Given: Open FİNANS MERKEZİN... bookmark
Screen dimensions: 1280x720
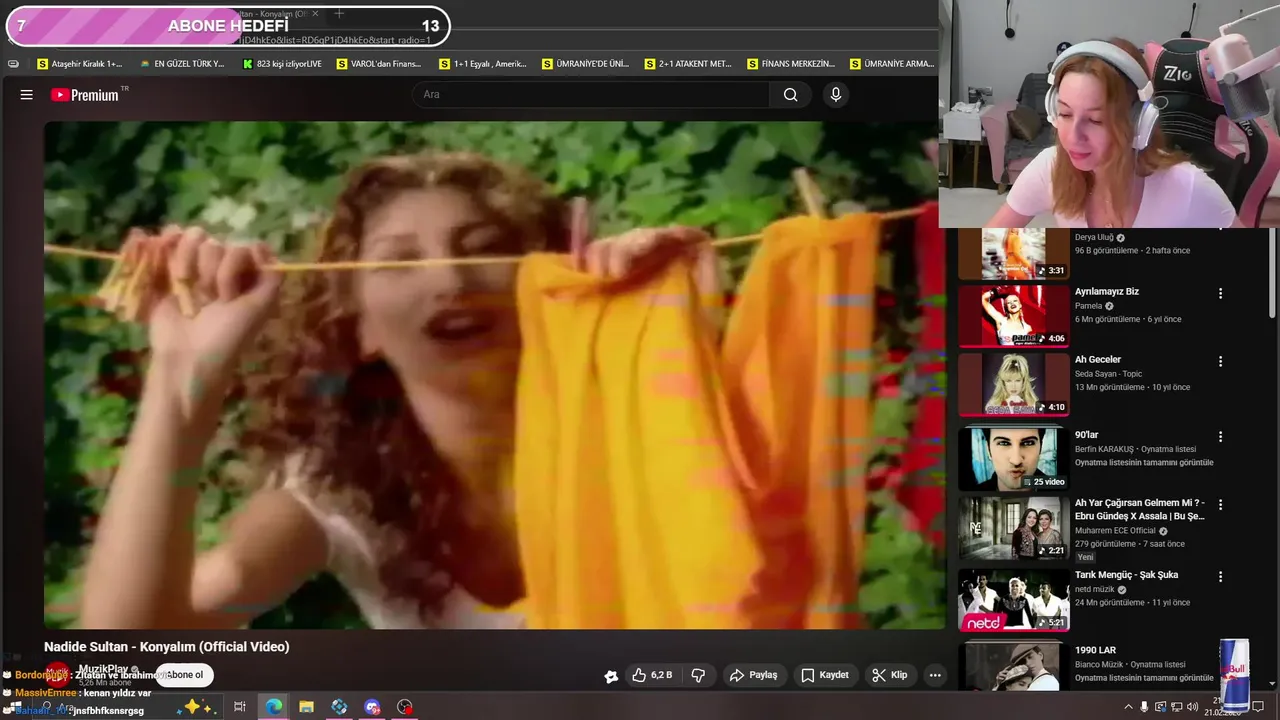Looking at the screenshot, I should tap(791, 64).
